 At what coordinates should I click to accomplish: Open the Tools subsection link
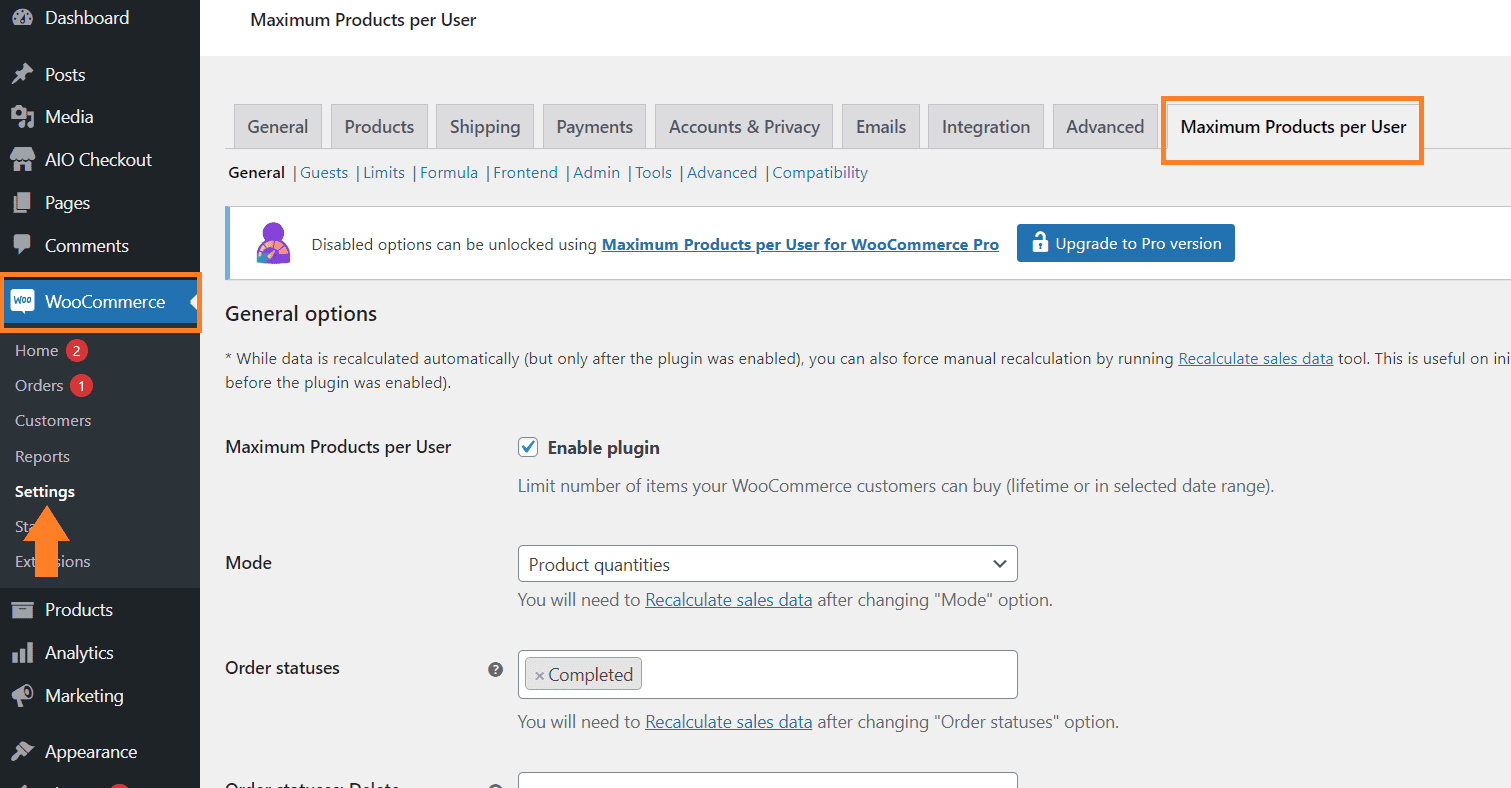654,172
